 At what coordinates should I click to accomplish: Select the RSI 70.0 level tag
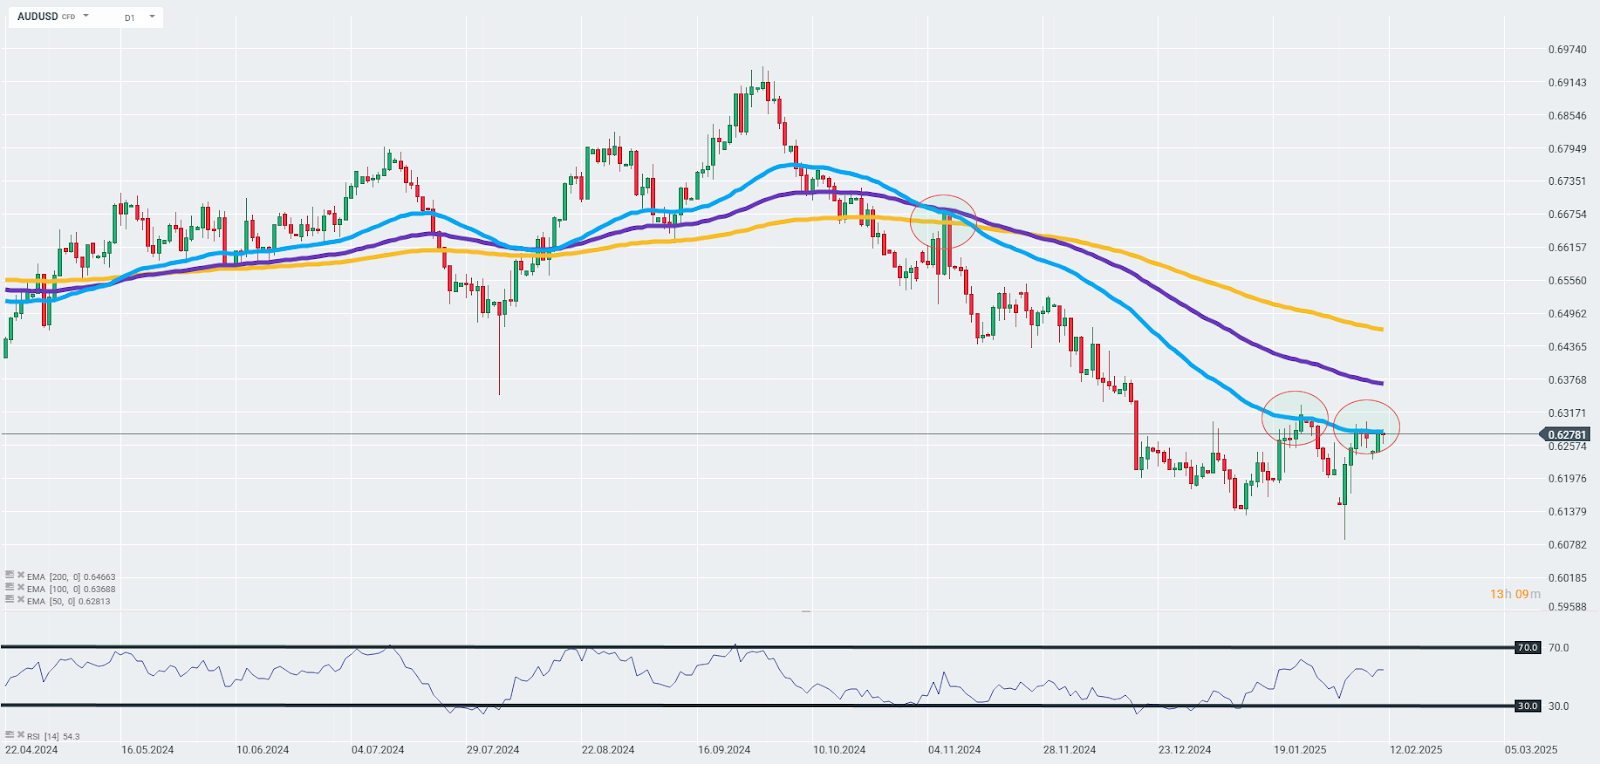point(1528,647)
